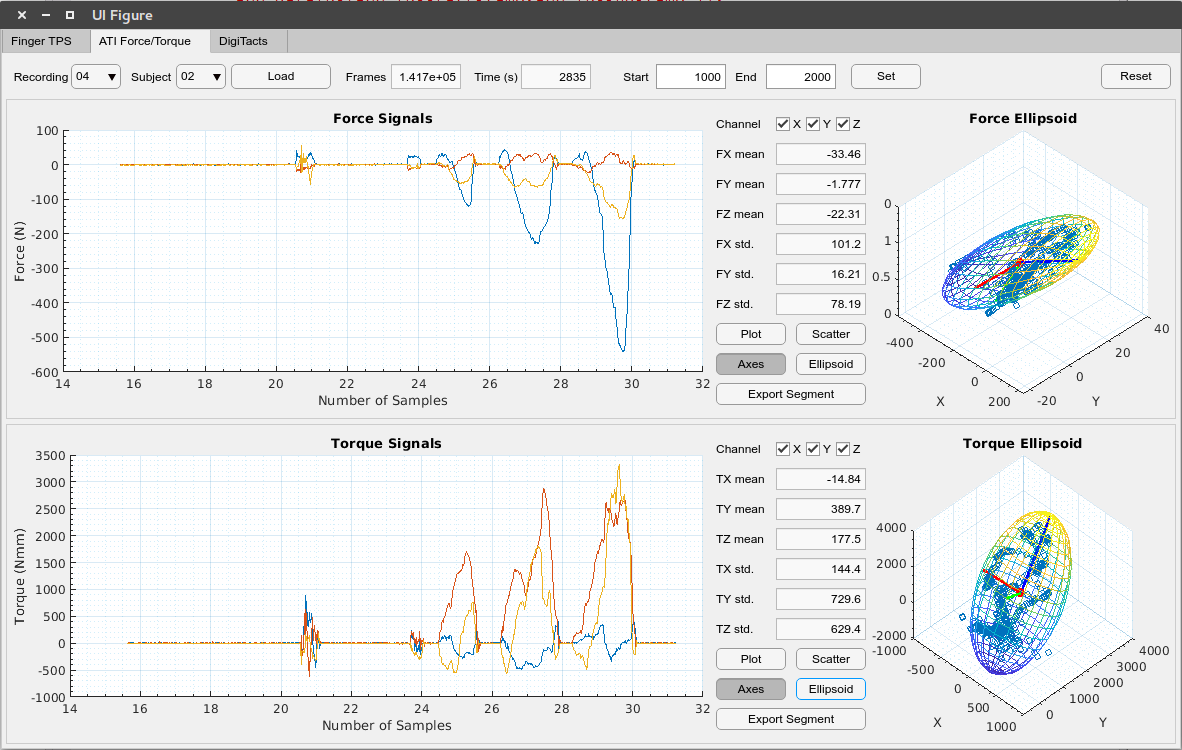Open the force Scatter view
Viewport: 1182px width, 750px height.
(830, 333)
